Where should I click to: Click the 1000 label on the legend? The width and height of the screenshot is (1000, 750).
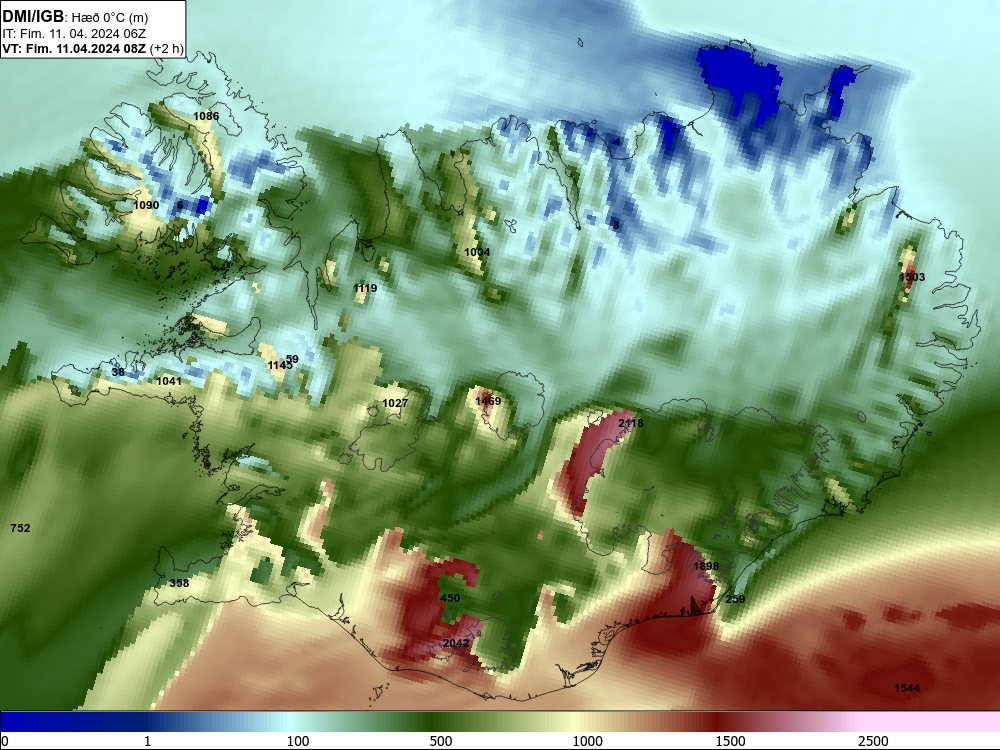[x=587, y=741]
